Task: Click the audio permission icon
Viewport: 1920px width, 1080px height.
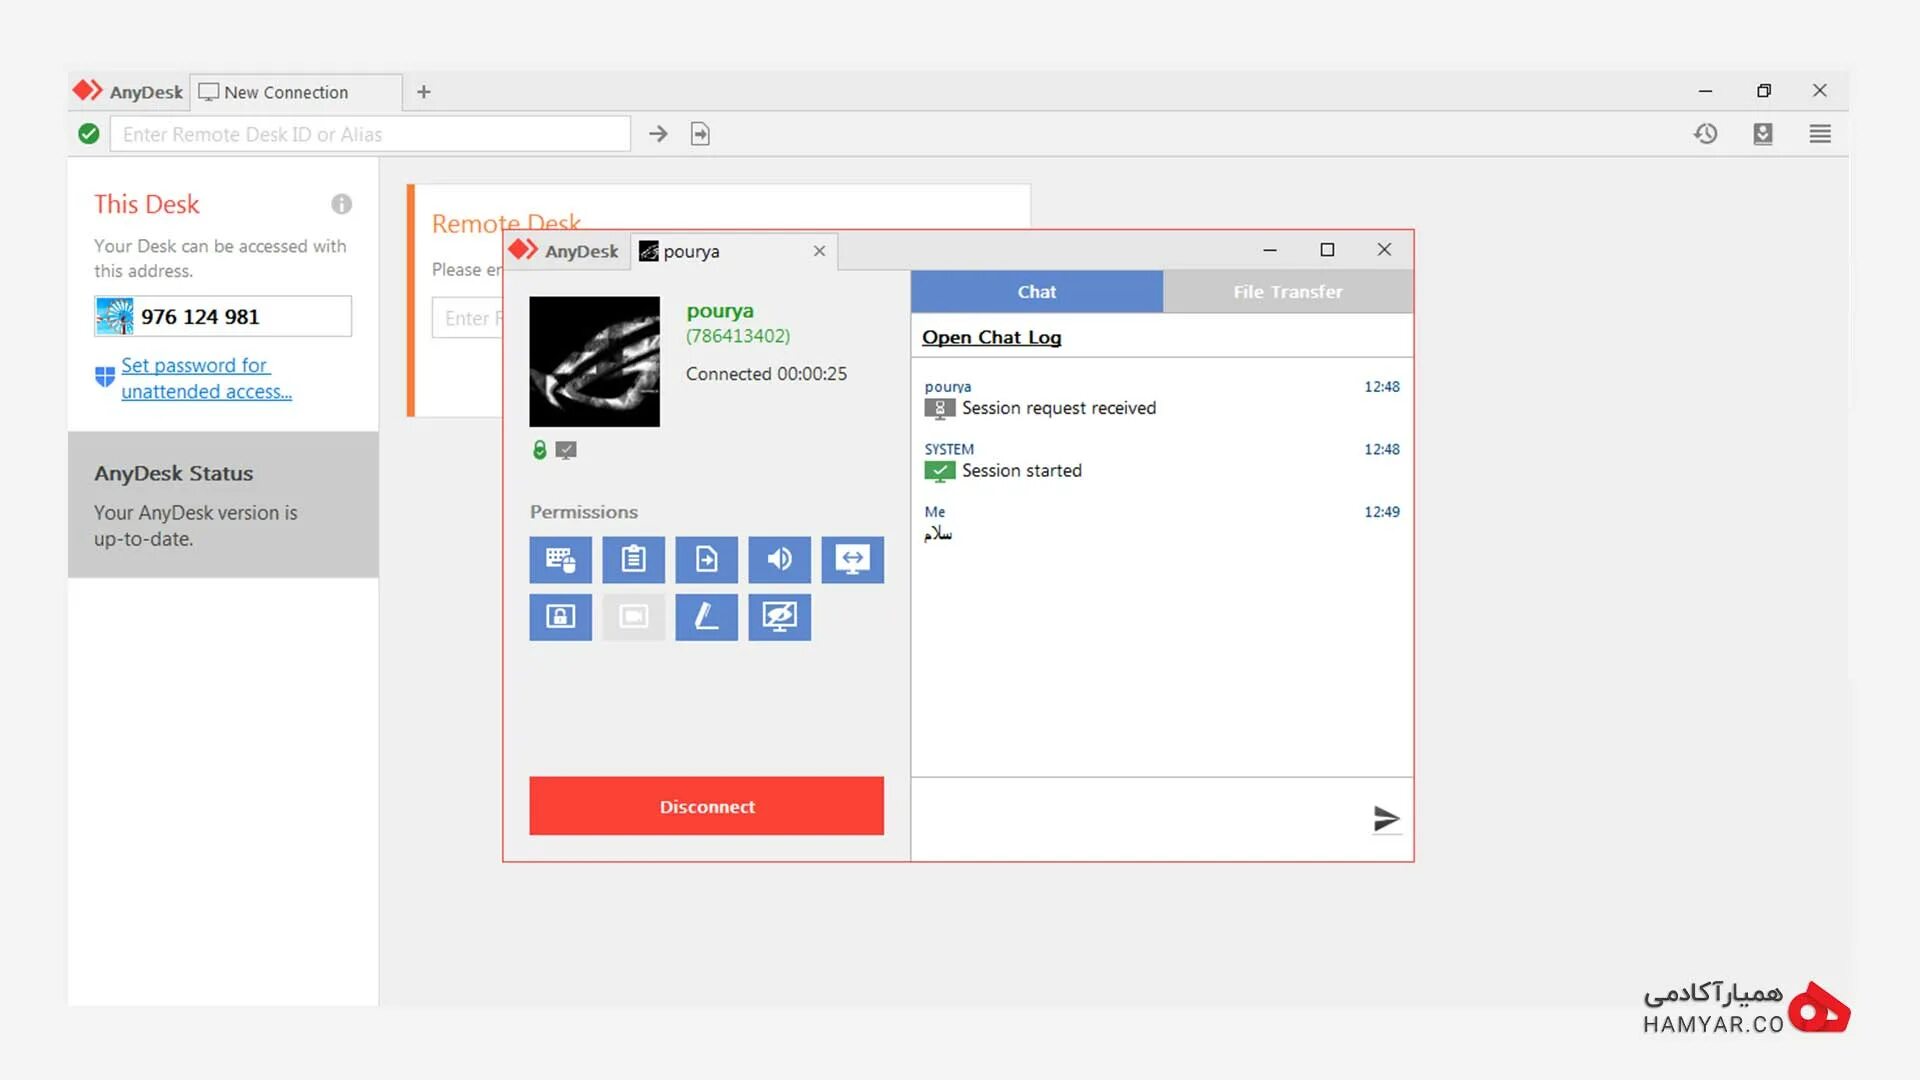Action: coord(779,559)
